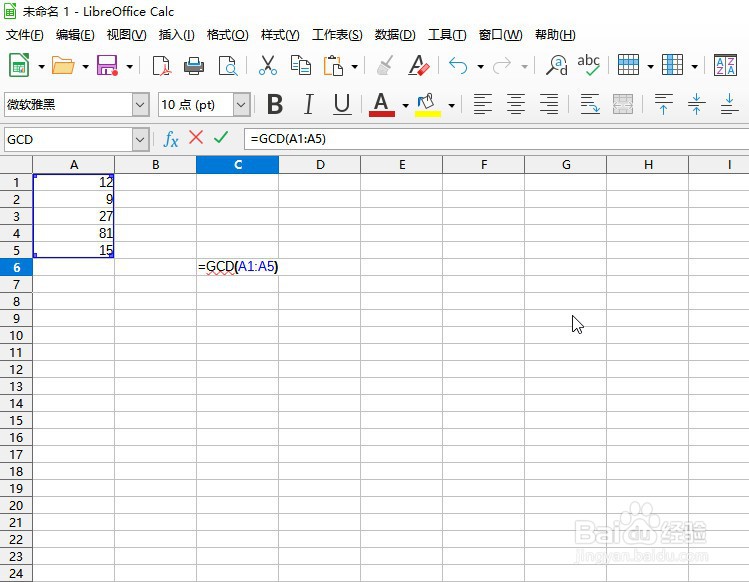Click the Name Box field showing GCD
749x582 pixels.
pyautogui.click(x=68, y=140)
